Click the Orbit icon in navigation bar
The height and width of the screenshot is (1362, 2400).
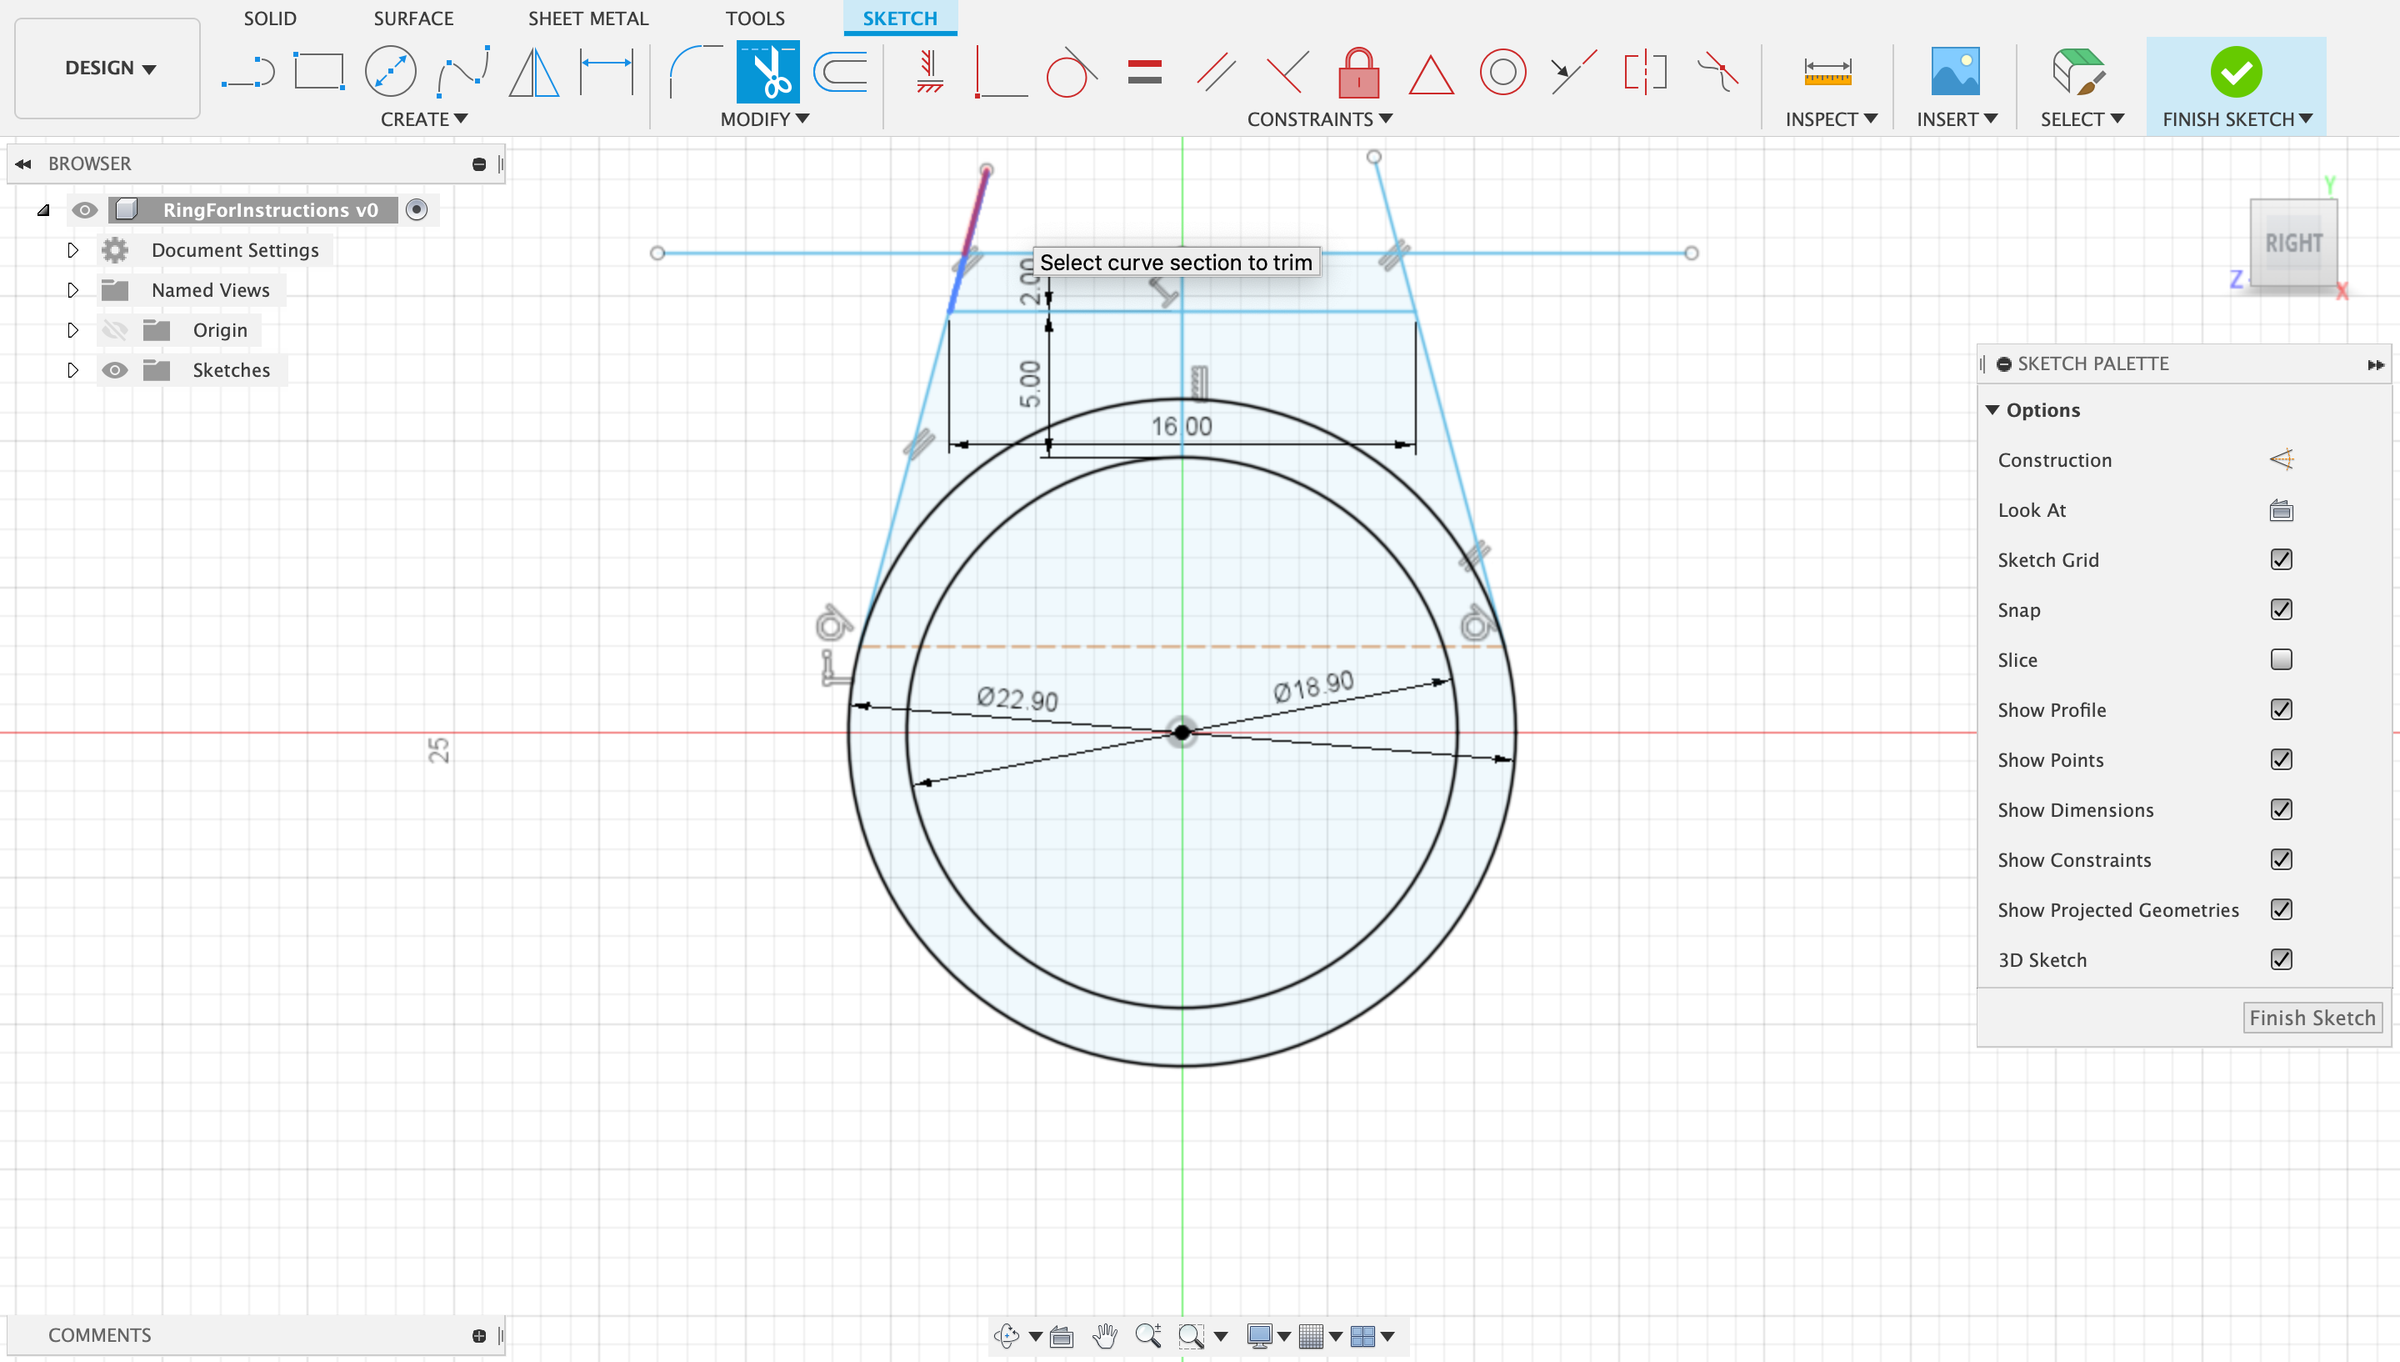[1006, 1335]
